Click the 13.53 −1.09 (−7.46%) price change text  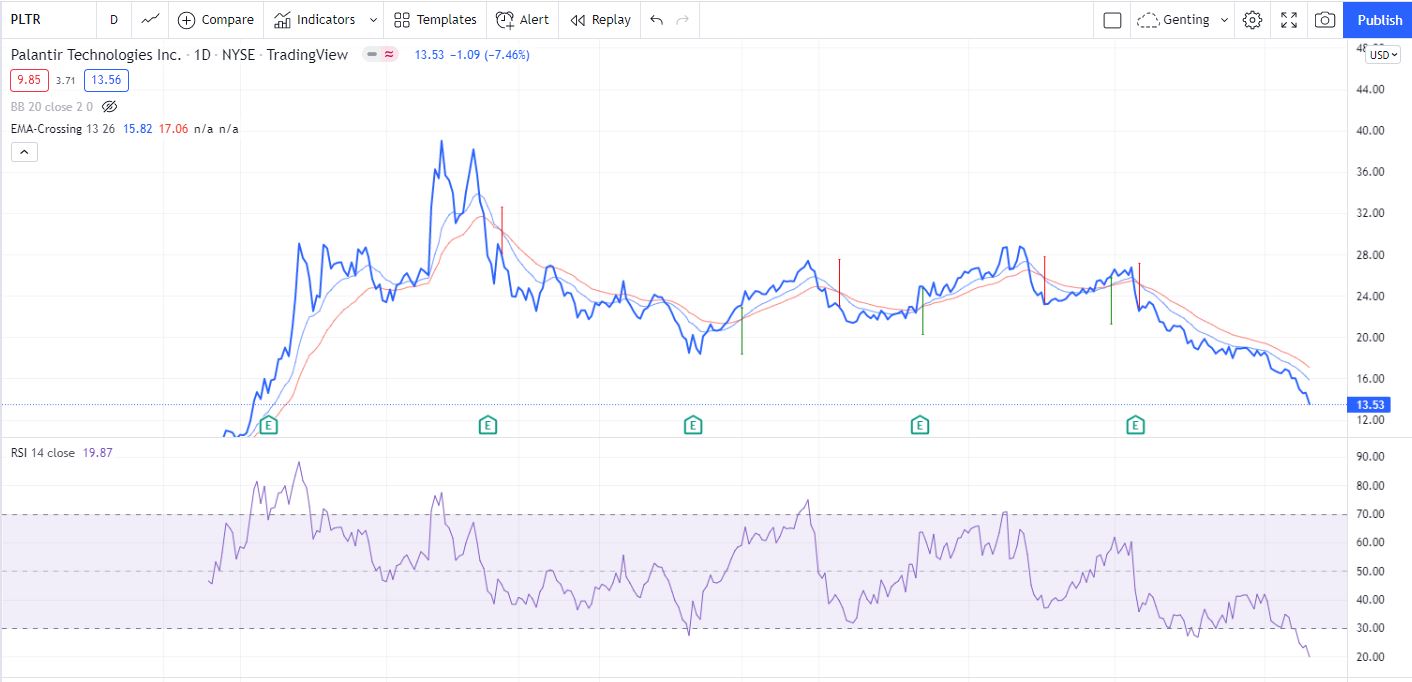point(472,55)
